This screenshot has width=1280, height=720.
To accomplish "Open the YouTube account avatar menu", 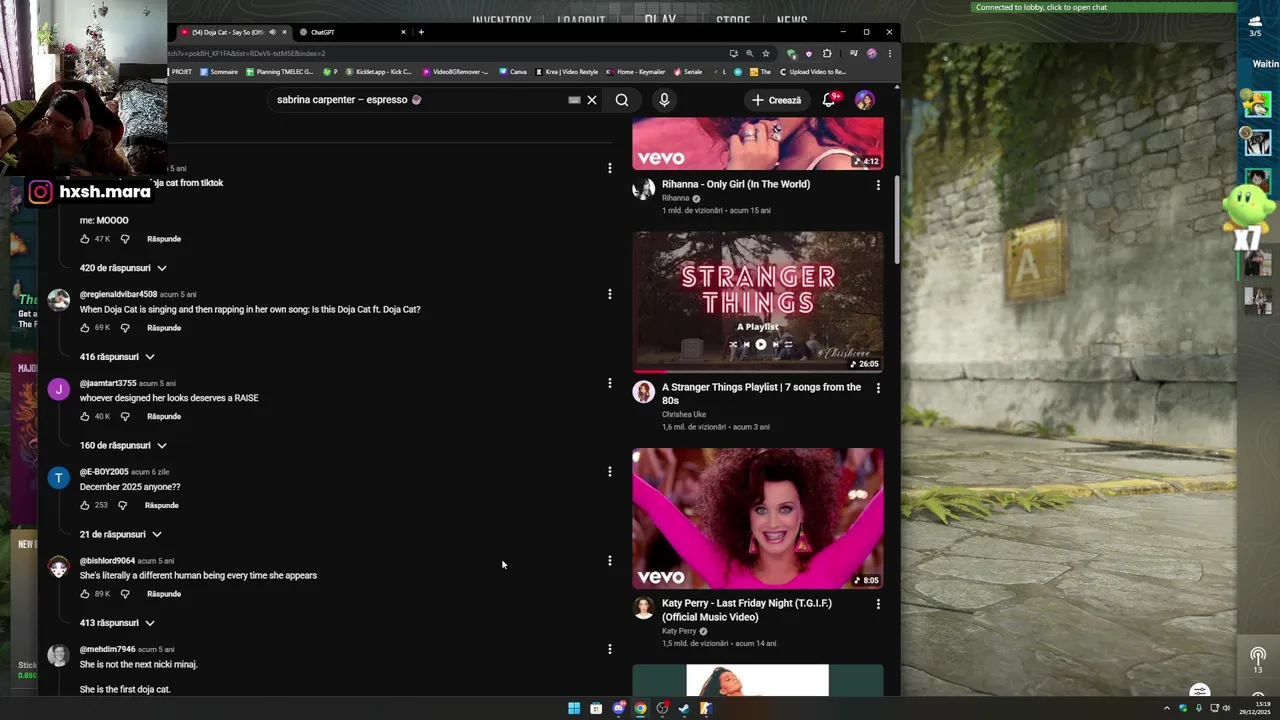I will [865, 100].
